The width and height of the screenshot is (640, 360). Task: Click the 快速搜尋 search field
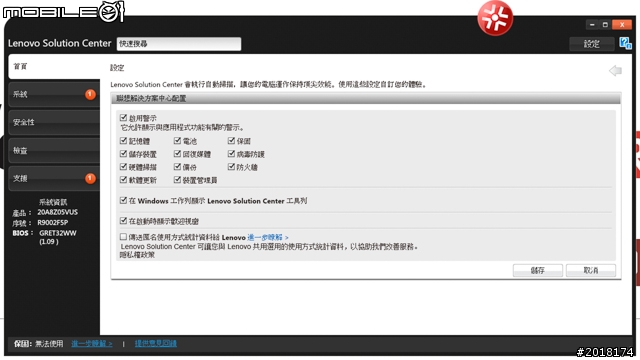coord(179,44)
